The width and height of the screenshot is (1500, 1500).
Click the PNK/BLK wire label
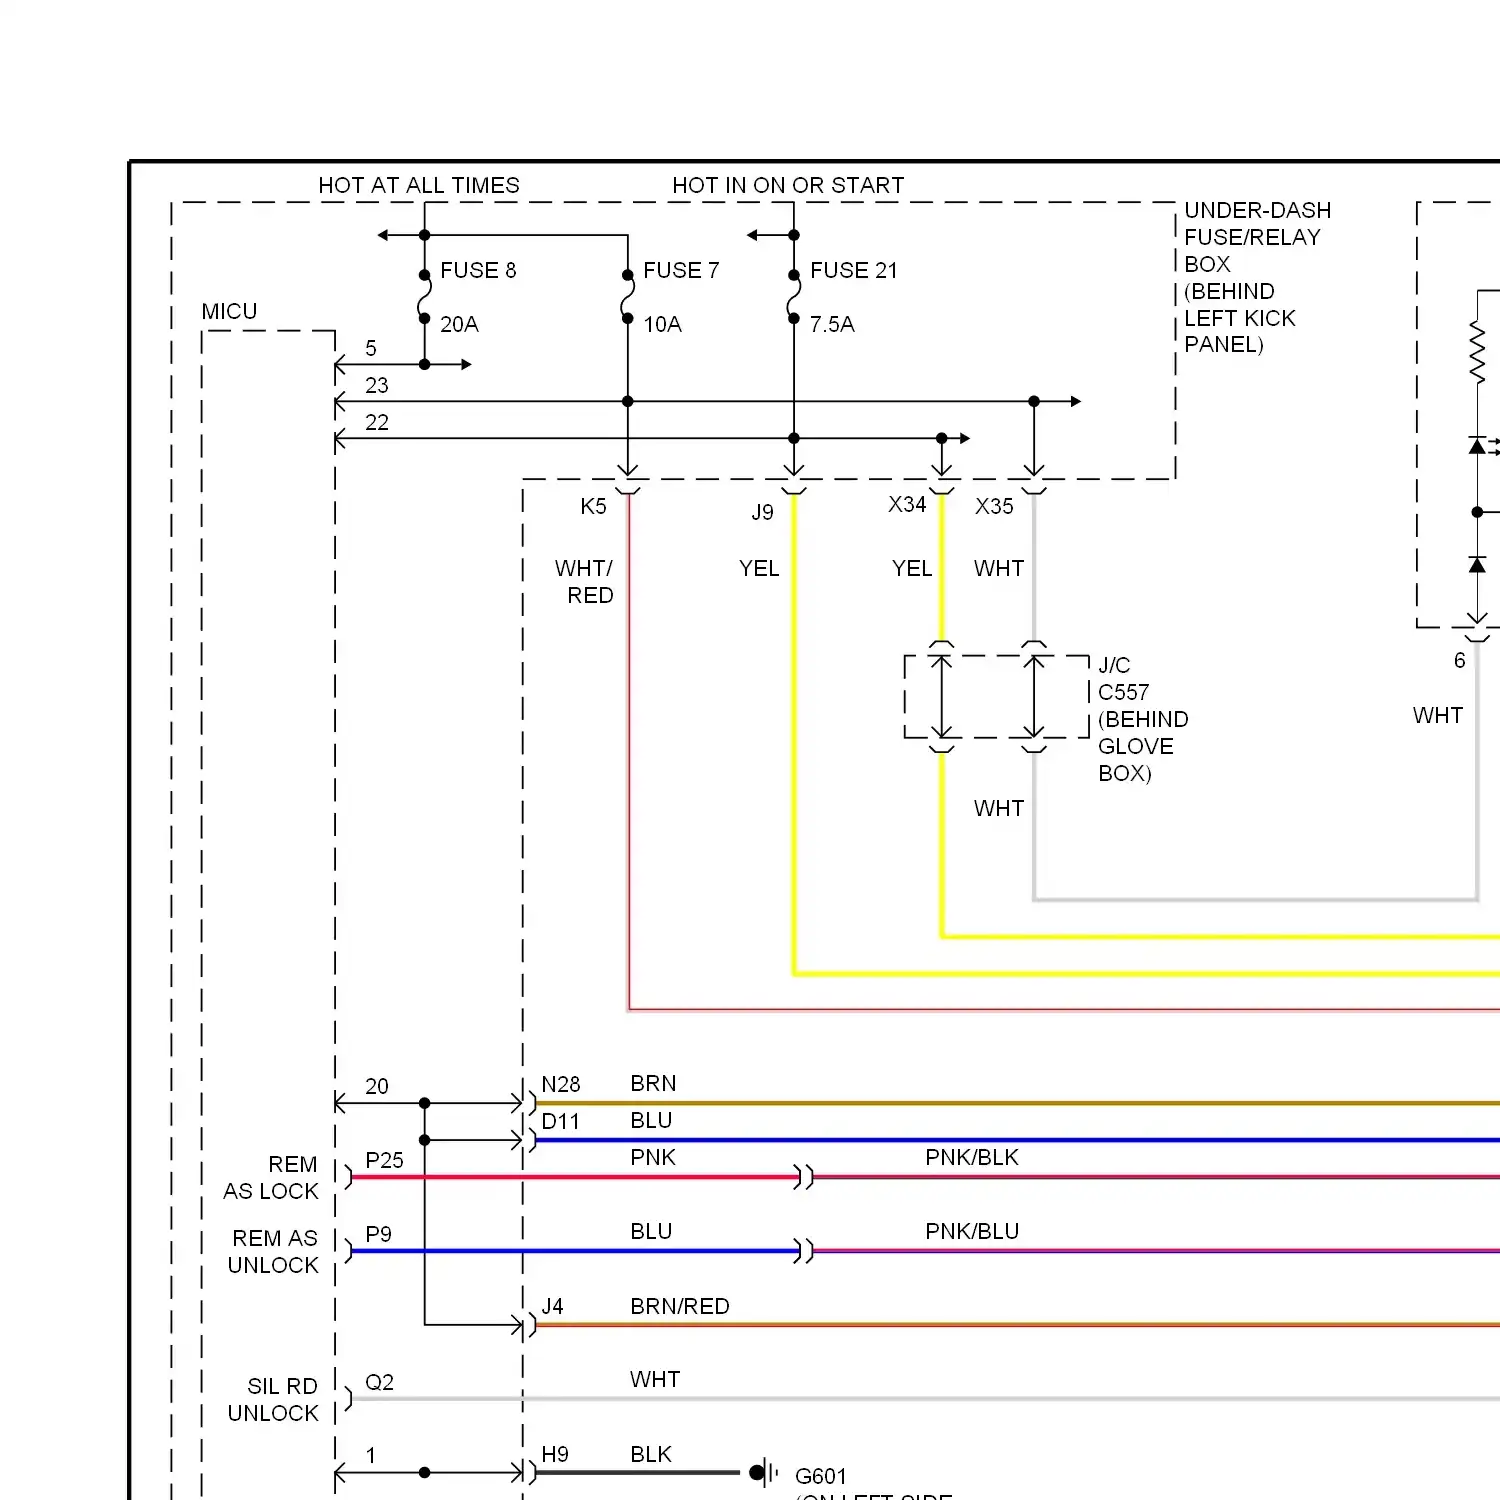coord(972,1158)
